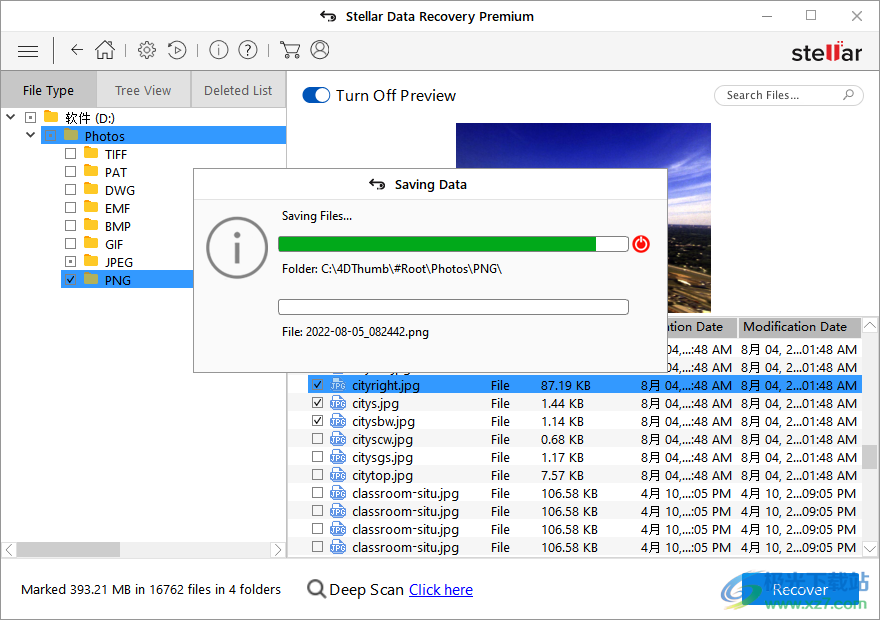Click the file list vertical scrollbar thumb
880x620 pixels.
point(869,456)
